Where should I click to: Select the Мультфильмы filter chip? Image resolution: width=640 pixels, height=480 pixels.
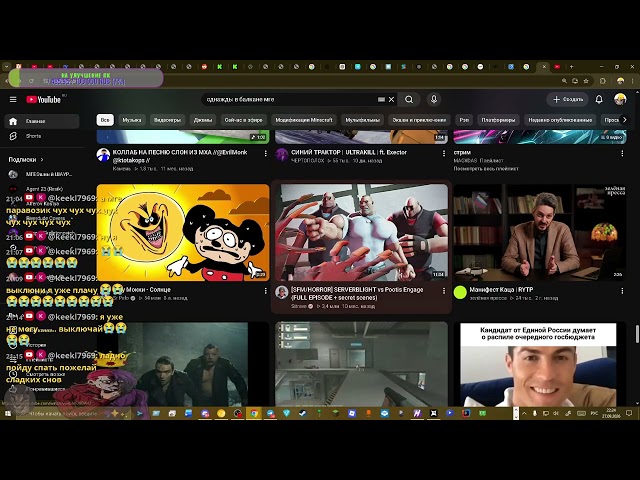click(362, 120)
